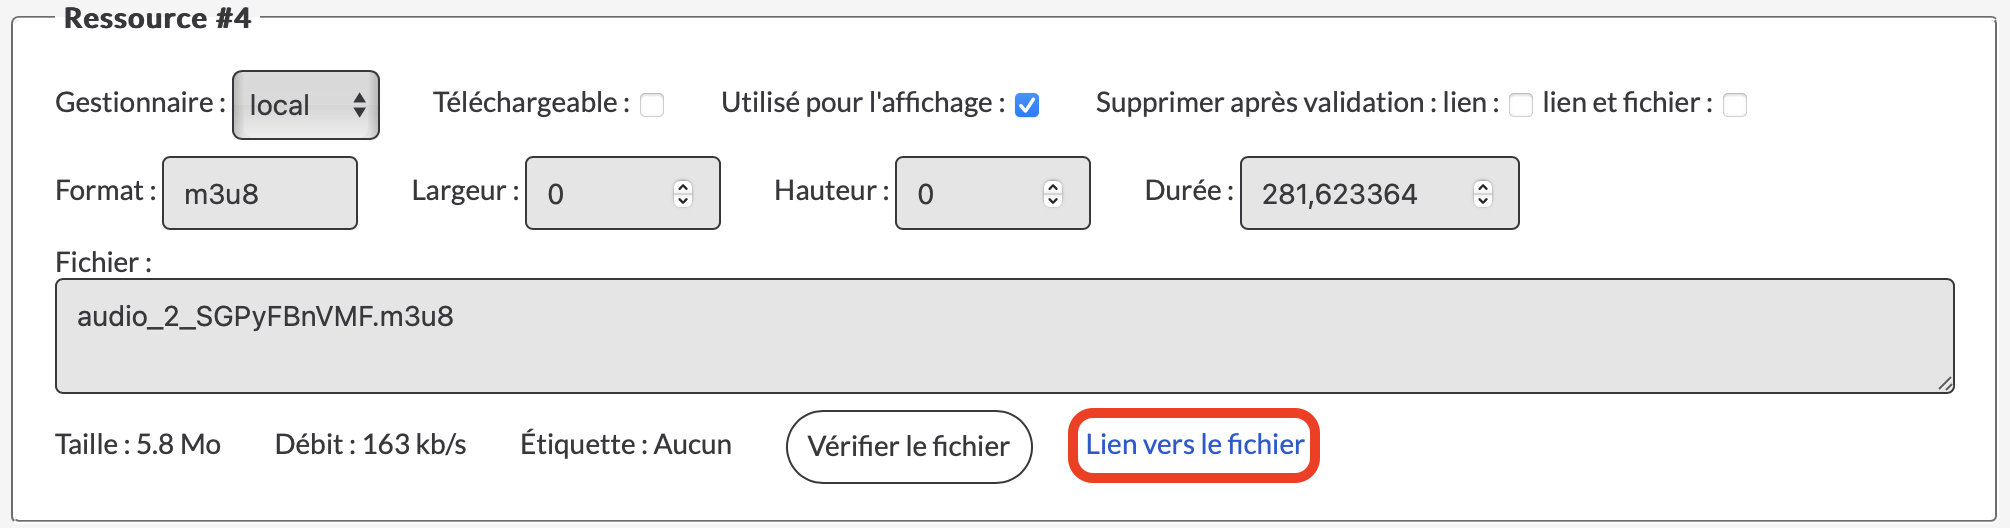
Task: Decrease Largeur with the down stepper arrow
Action: 683,201
